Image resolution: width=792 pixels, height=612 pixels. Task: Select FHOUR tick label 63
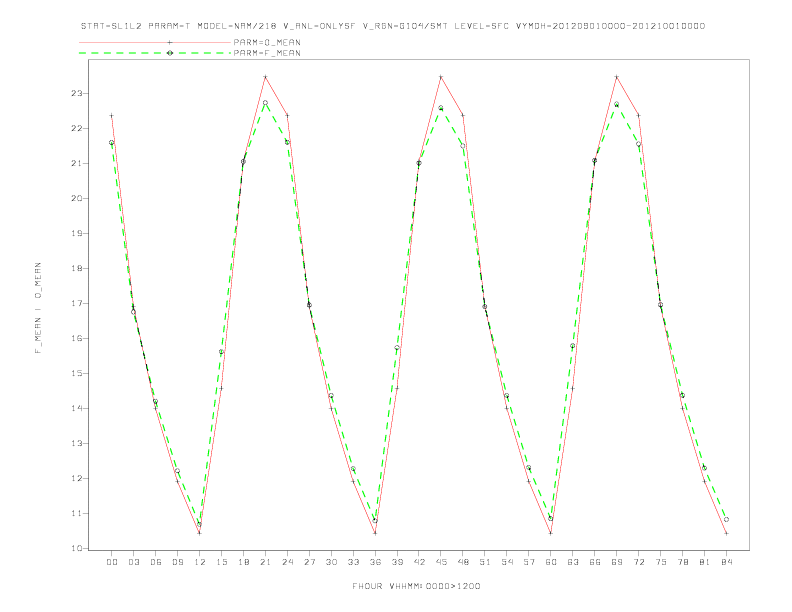tap(573, 562)
